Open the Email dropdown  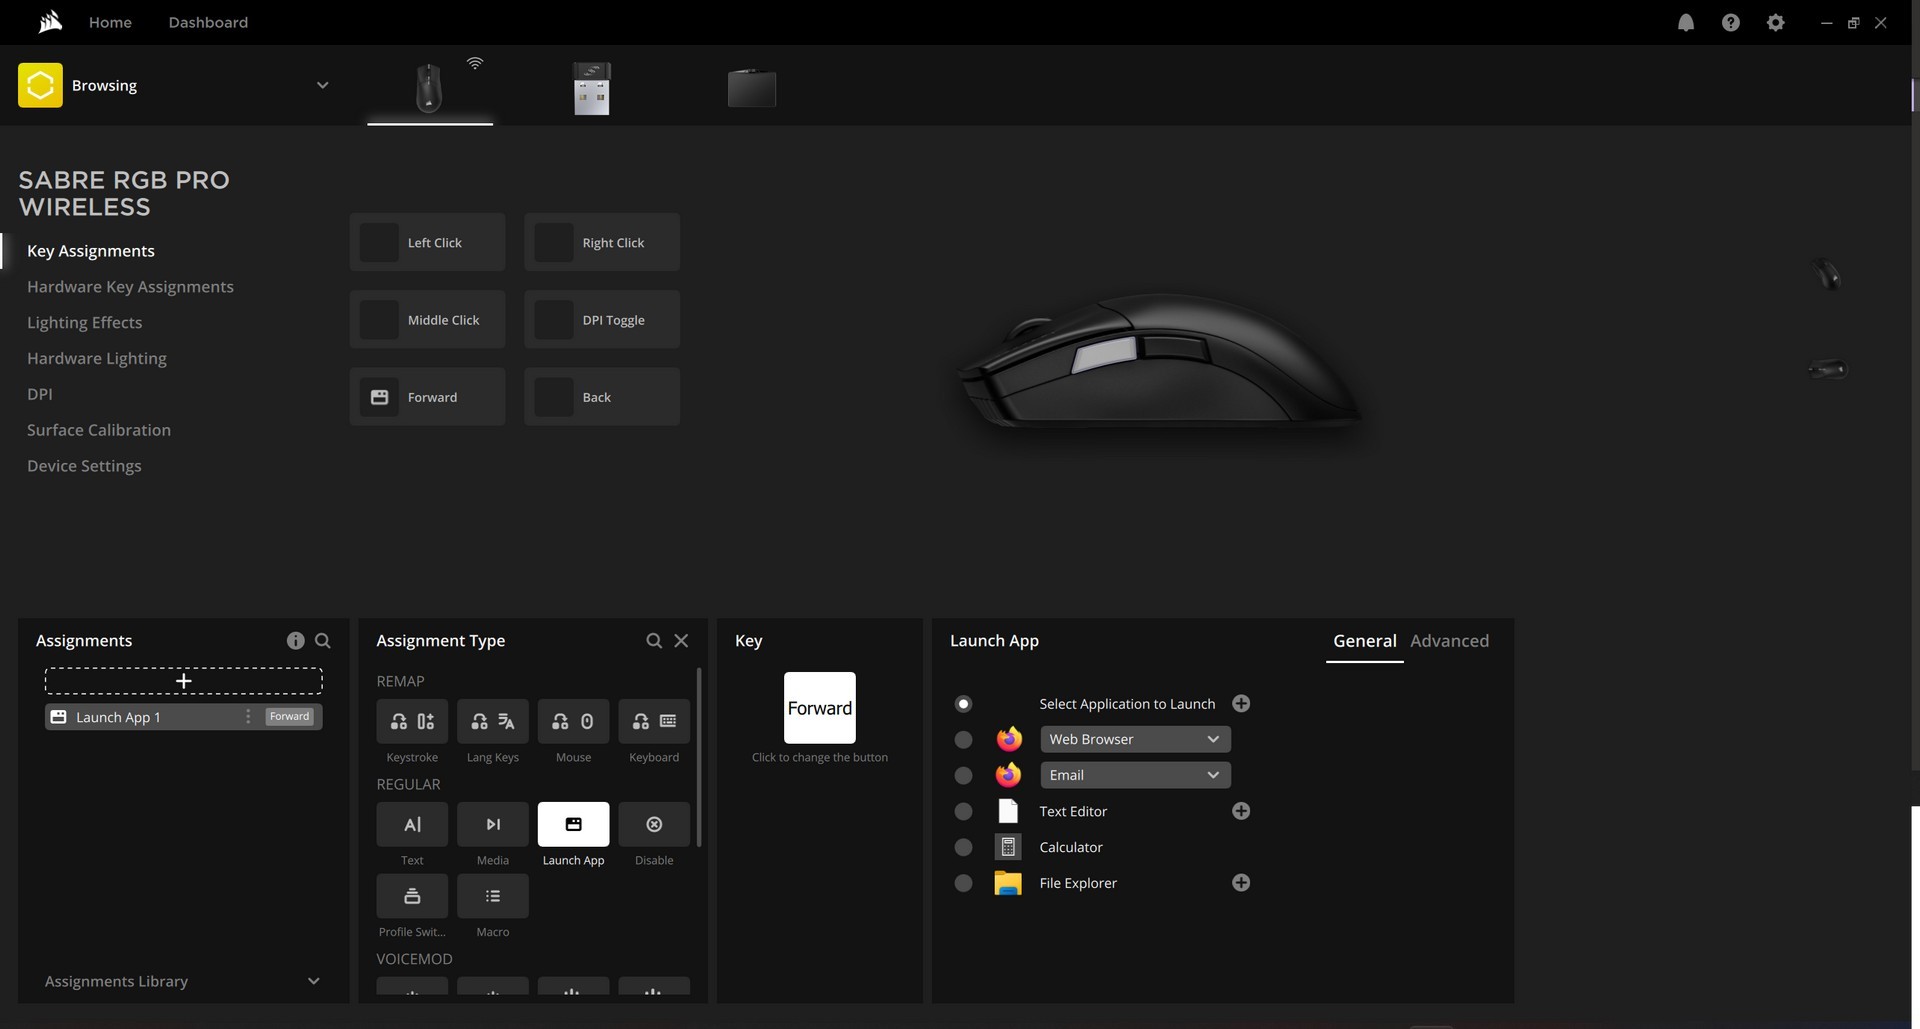[1135, 775]
